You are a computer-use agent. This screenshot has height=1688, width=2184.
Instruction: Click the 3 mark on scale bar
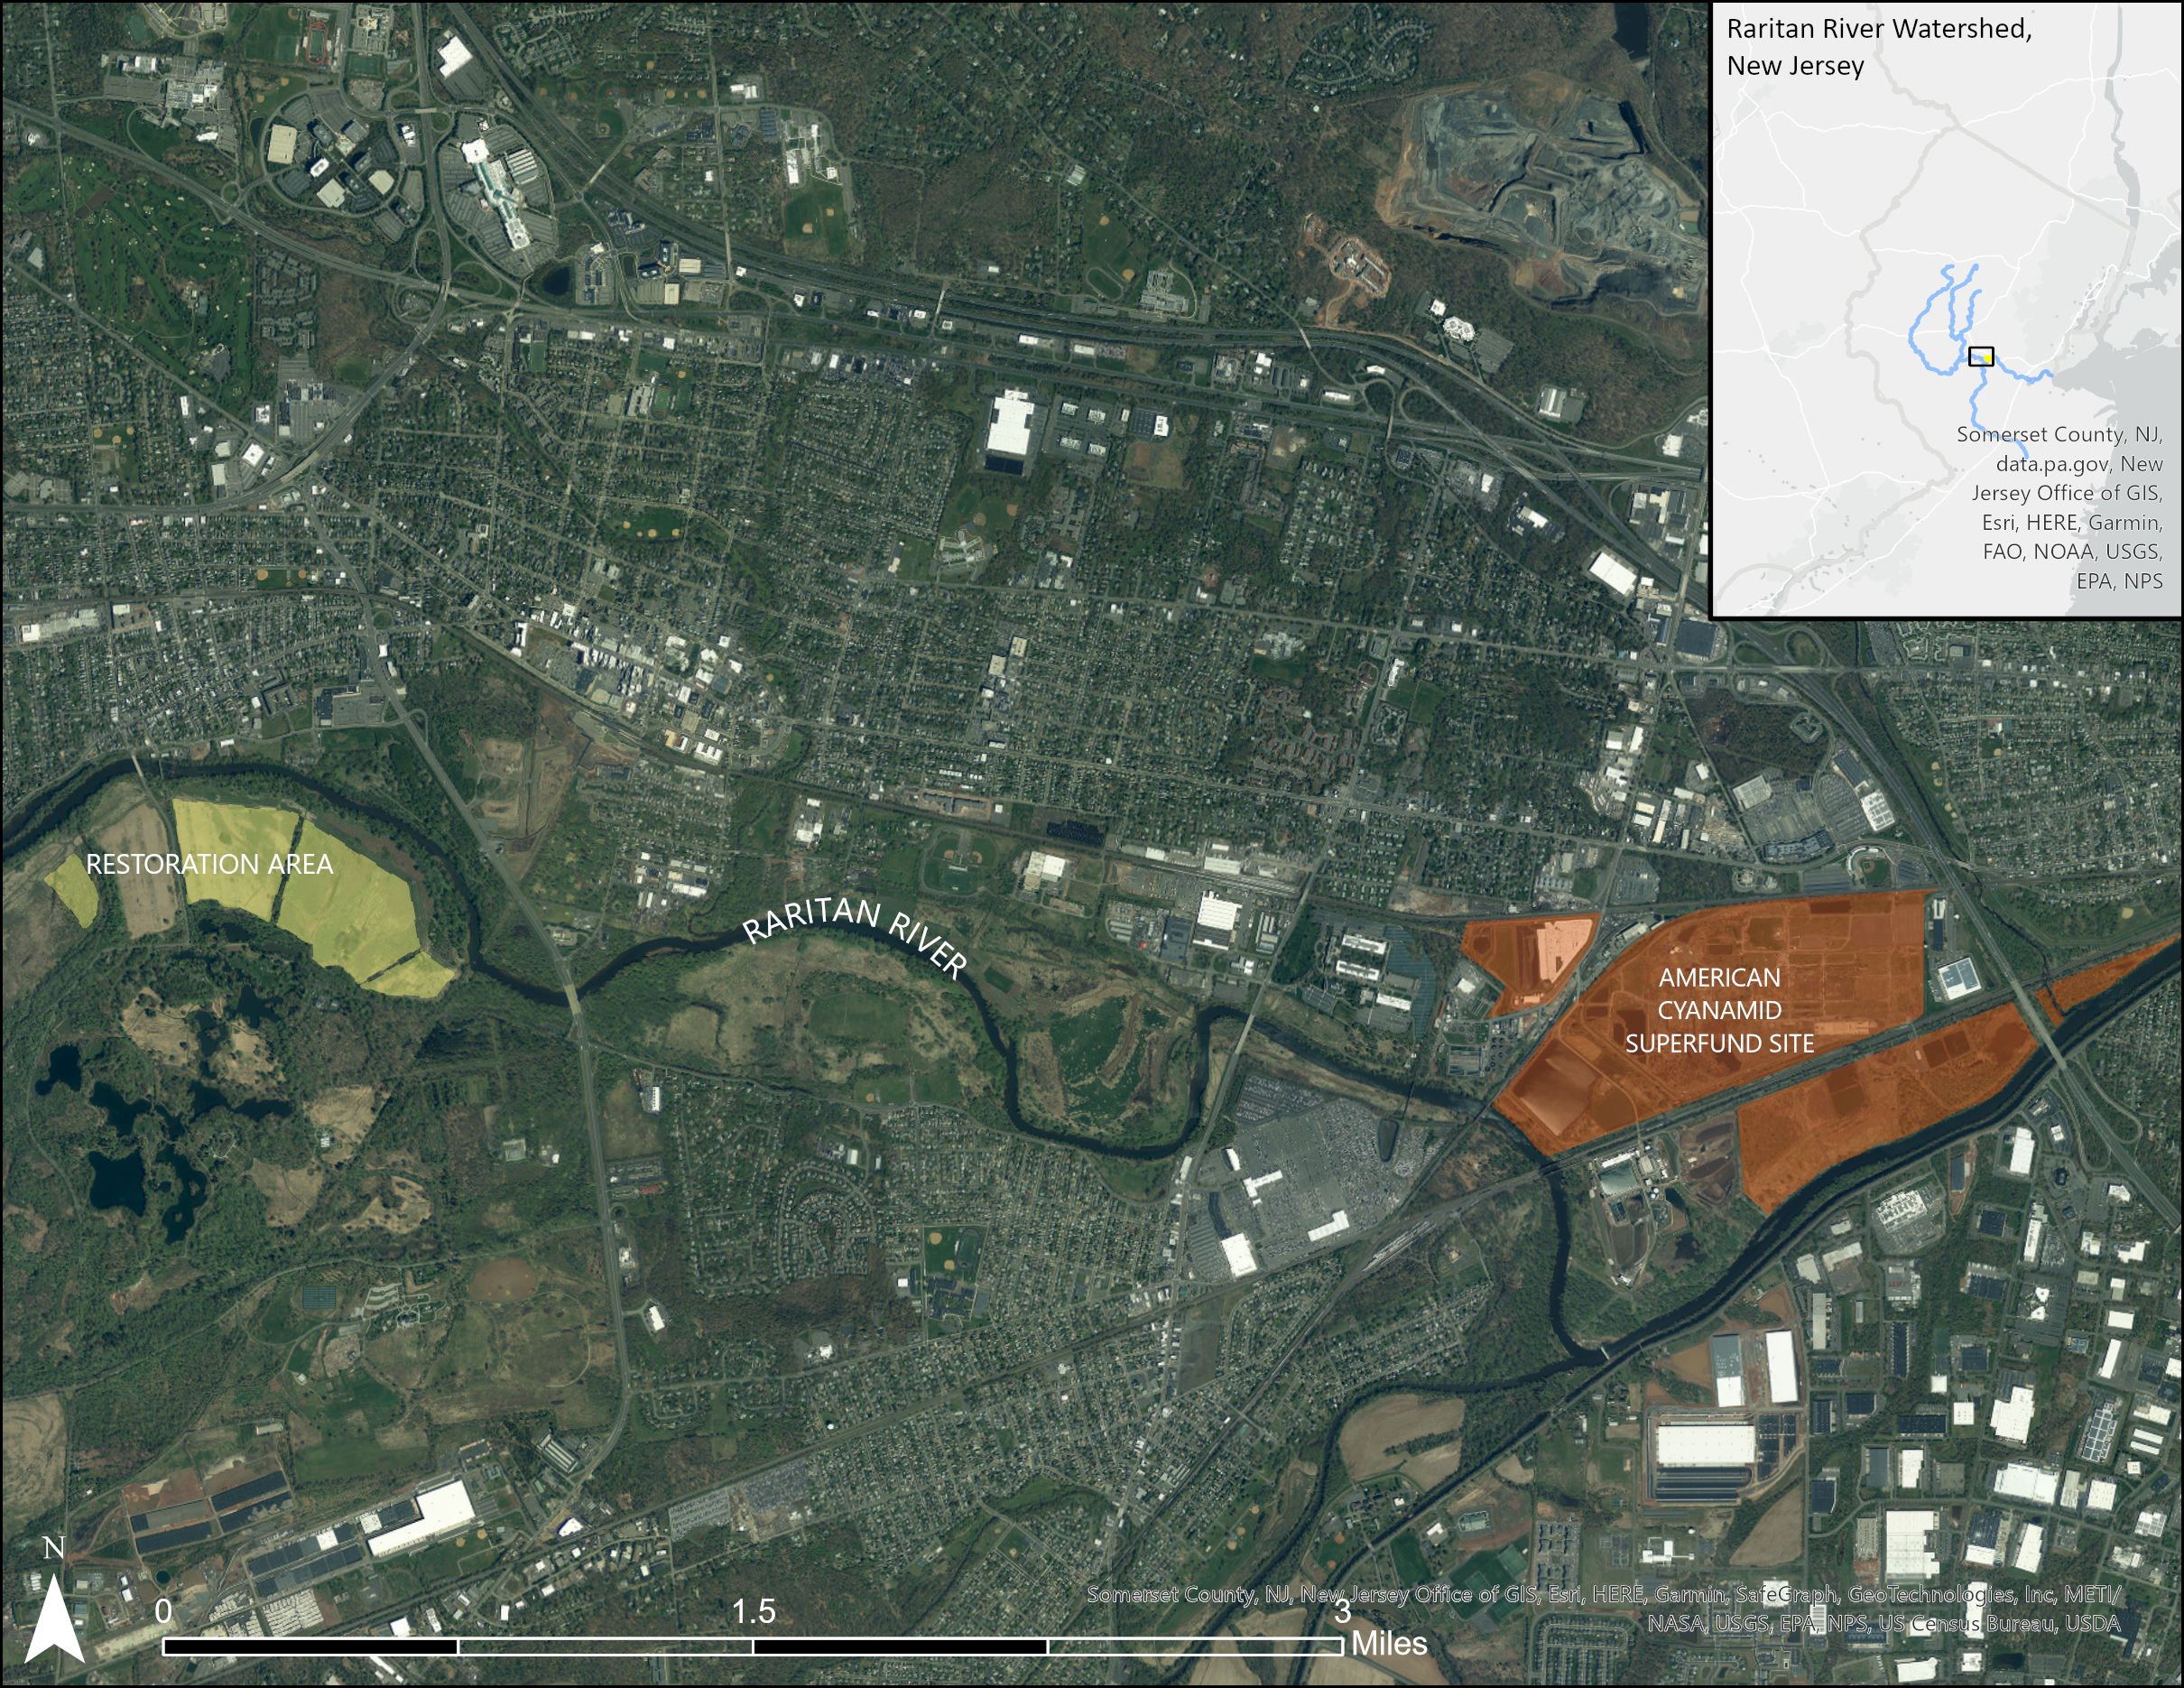tap(1341, 1611)
